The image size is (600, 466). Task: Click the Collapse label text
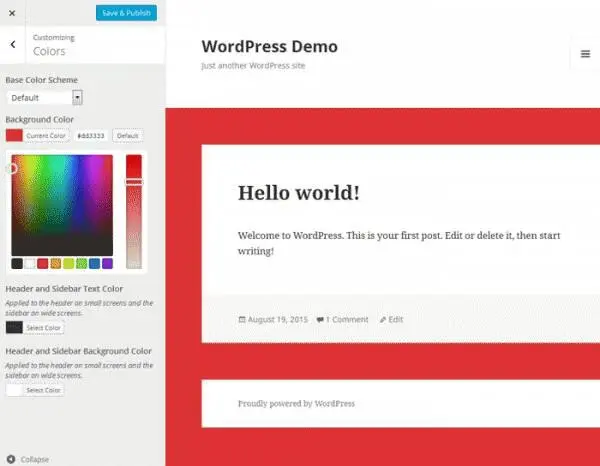click(35, 459)
